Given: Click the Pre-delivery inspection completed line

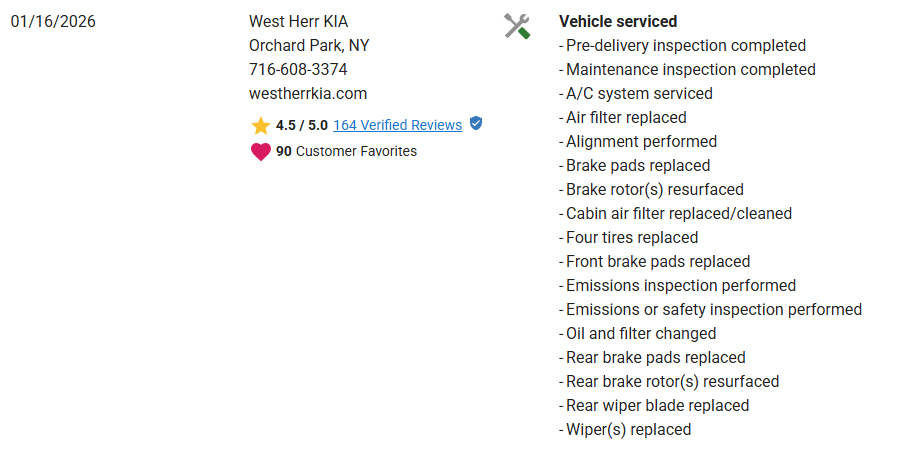Looking at the screenshot, I should click(685, 45).
